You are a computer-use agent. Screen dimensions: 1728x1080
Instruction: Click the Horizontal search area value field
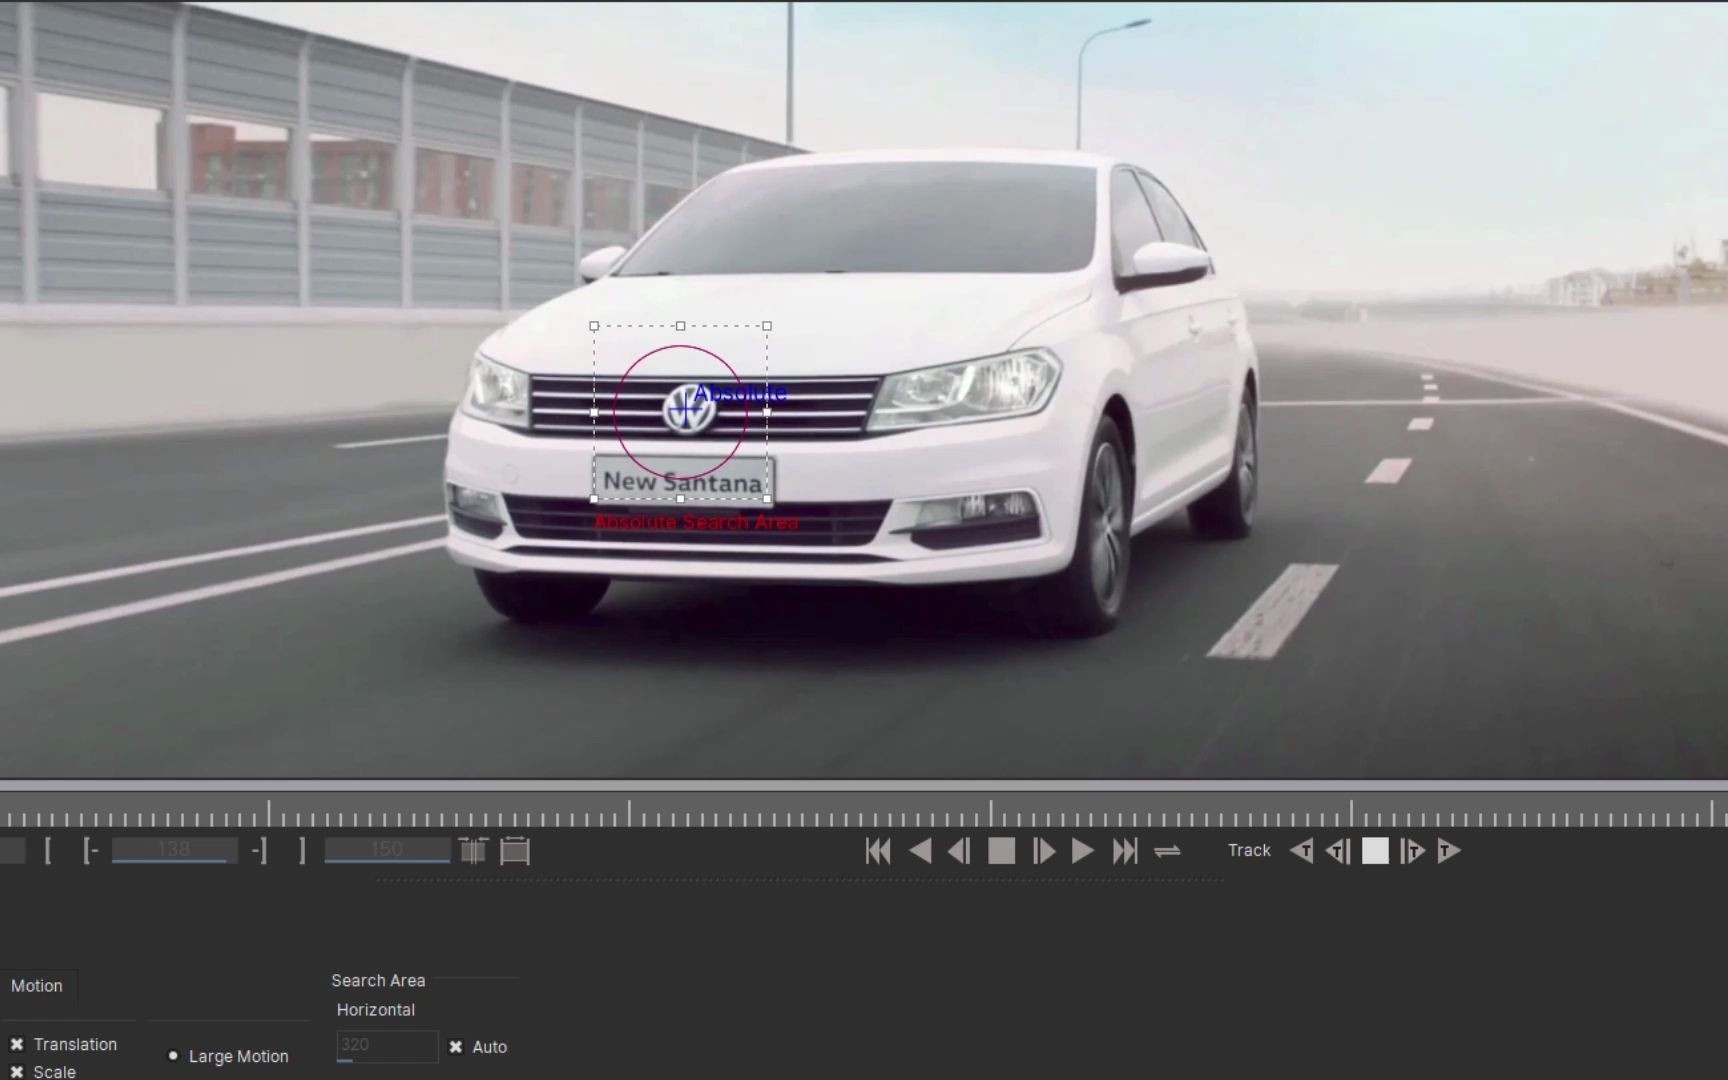(x=387, y=1046)
